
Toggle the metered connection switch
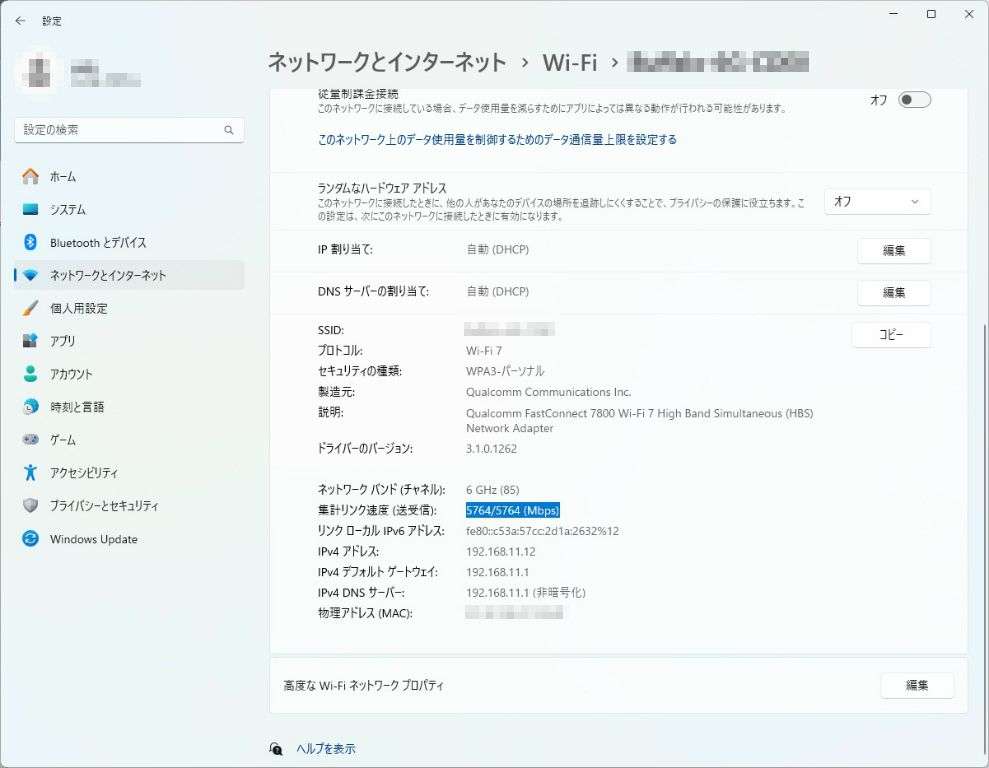(914, 100)
